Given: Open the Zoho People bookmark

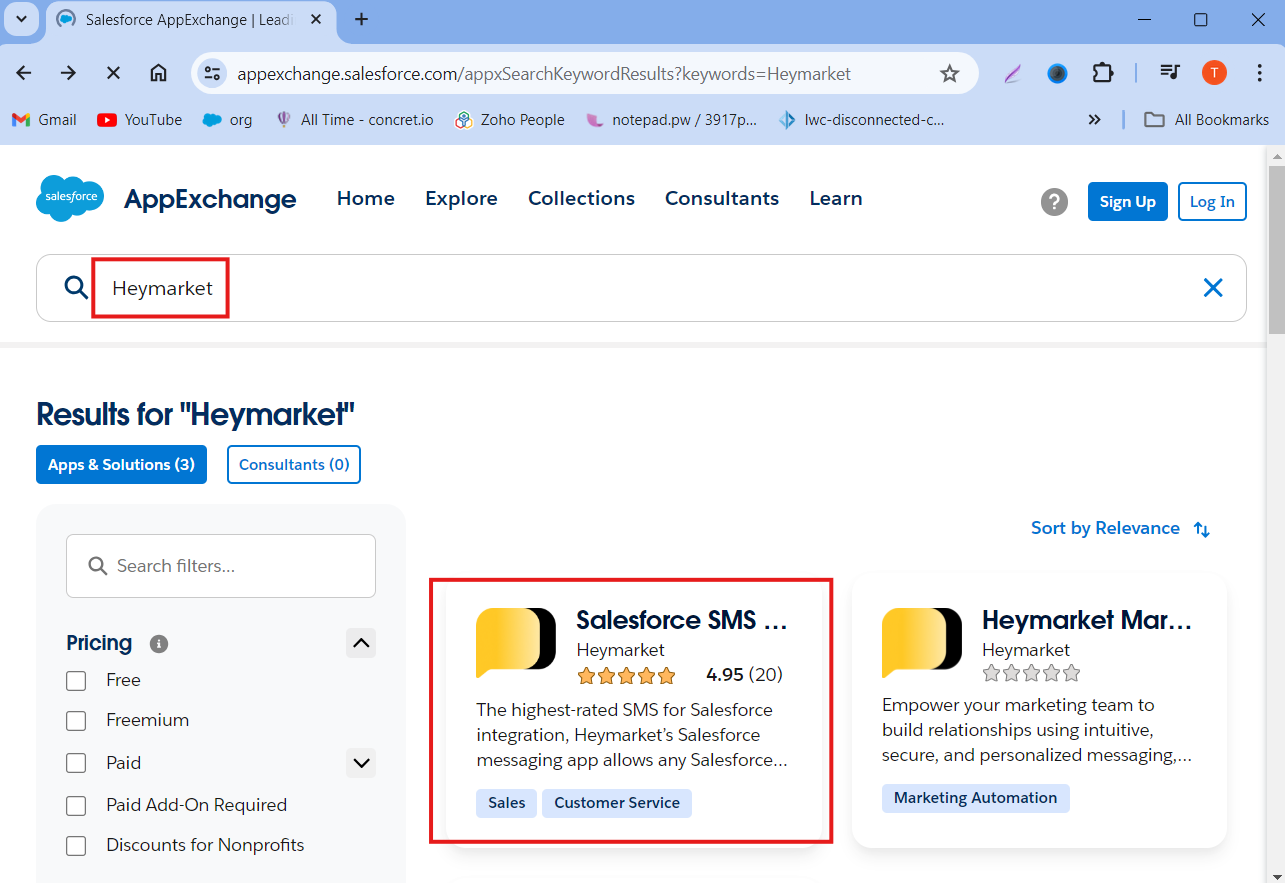Looking at the screenshot, I should click(x=510, y=119).
